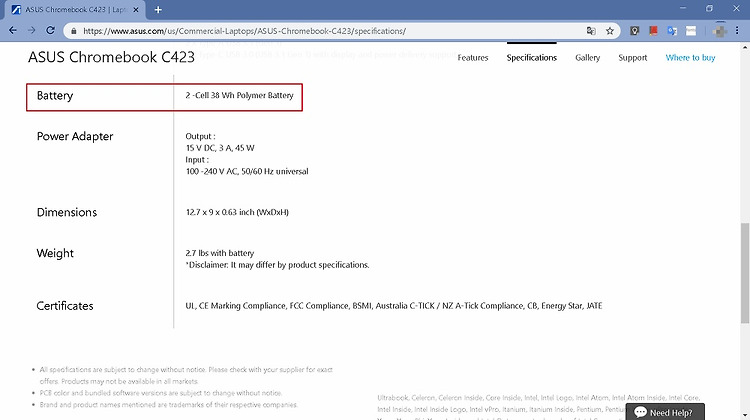Click the 2.7 lbs with battery text
This screenshot has width=750, height=420.
(x=220, y=253)
